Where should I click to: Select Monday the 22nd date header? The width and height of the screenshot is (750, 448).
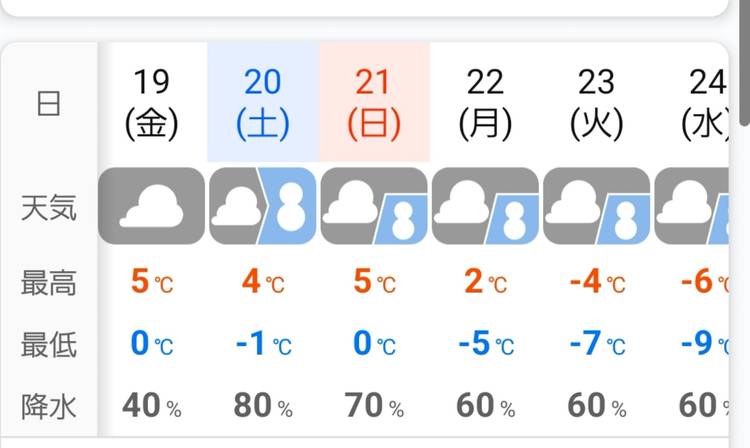coord(485,103)
